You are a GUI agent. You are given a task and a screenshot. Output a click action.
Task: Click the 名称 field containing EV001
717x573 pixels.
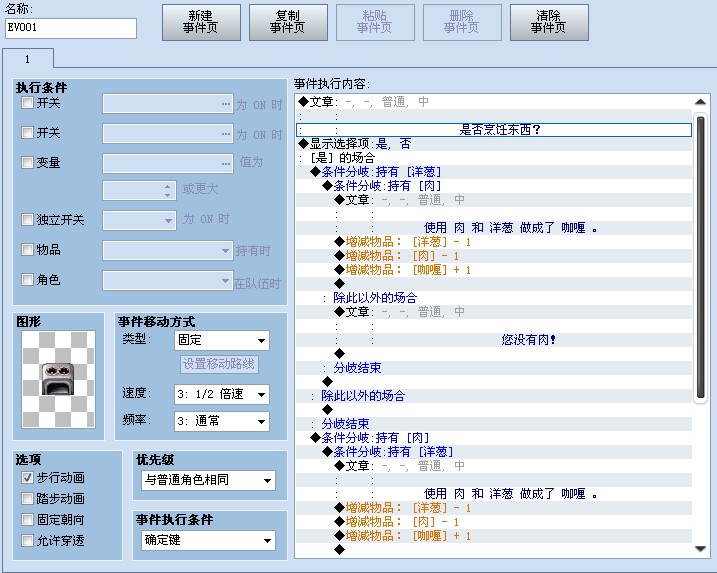[x=71, y=28]
